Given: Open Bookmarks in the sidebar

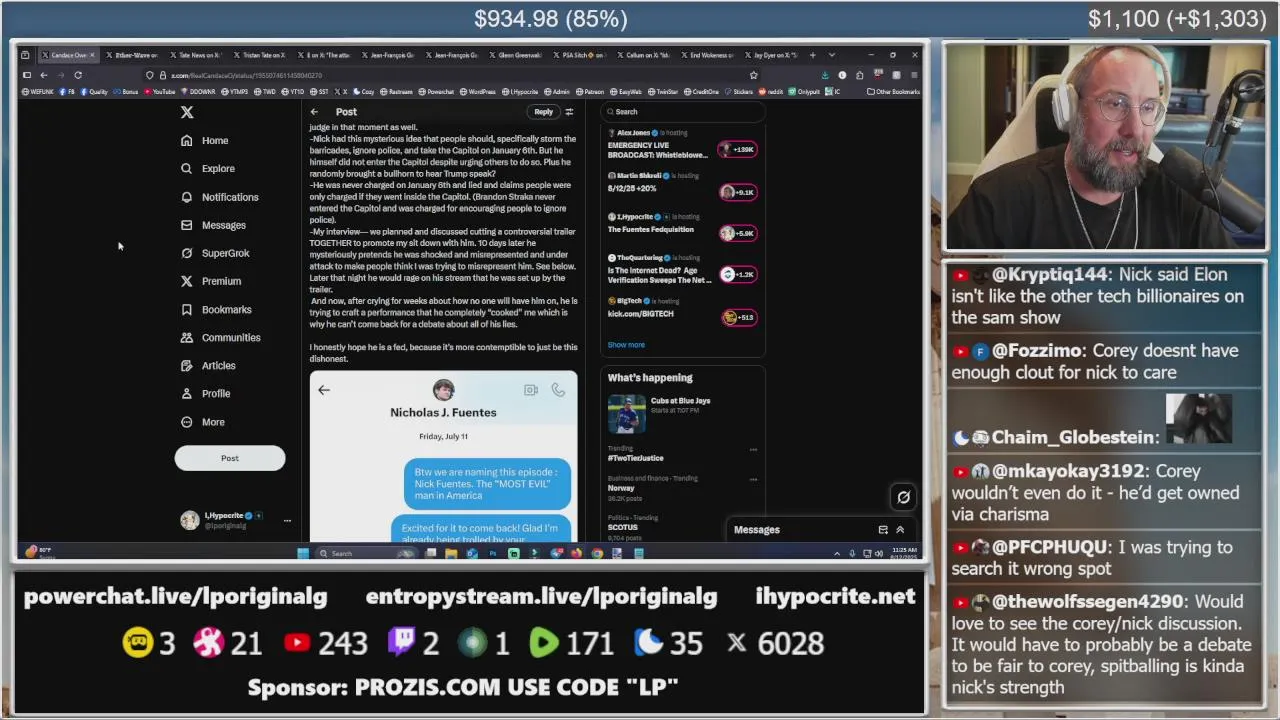Looking at the screenshot, I should [215, 309].
